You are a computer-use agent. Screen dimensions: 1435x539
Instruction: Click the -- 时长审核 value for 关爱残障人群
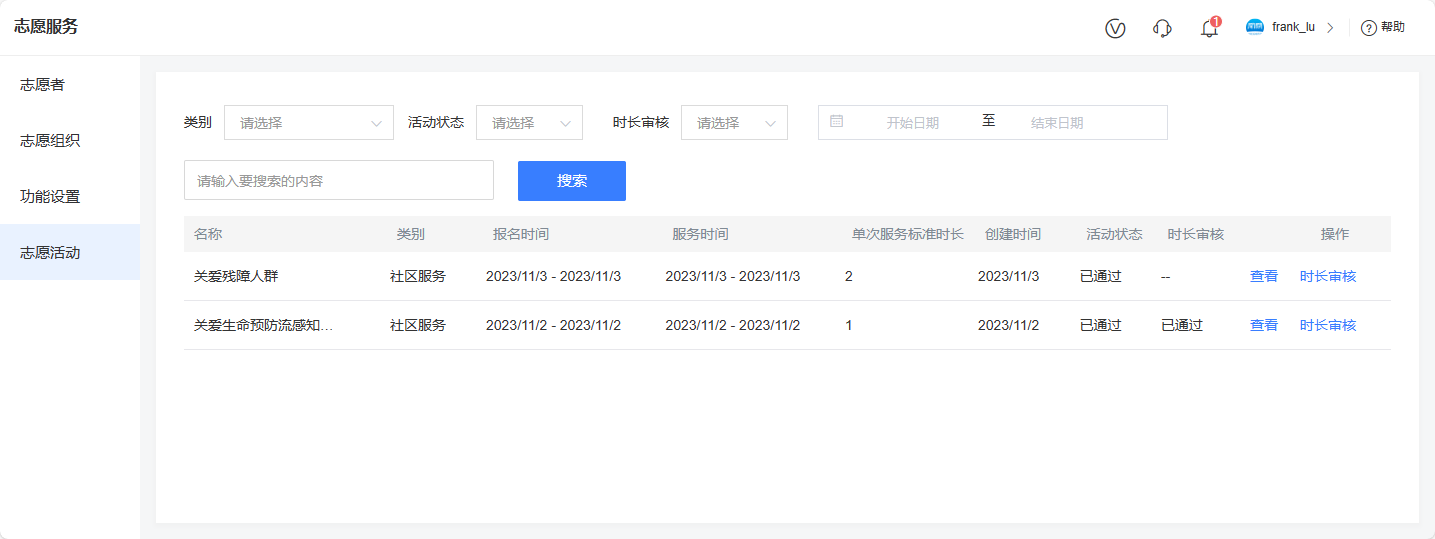click(1166, 276)
